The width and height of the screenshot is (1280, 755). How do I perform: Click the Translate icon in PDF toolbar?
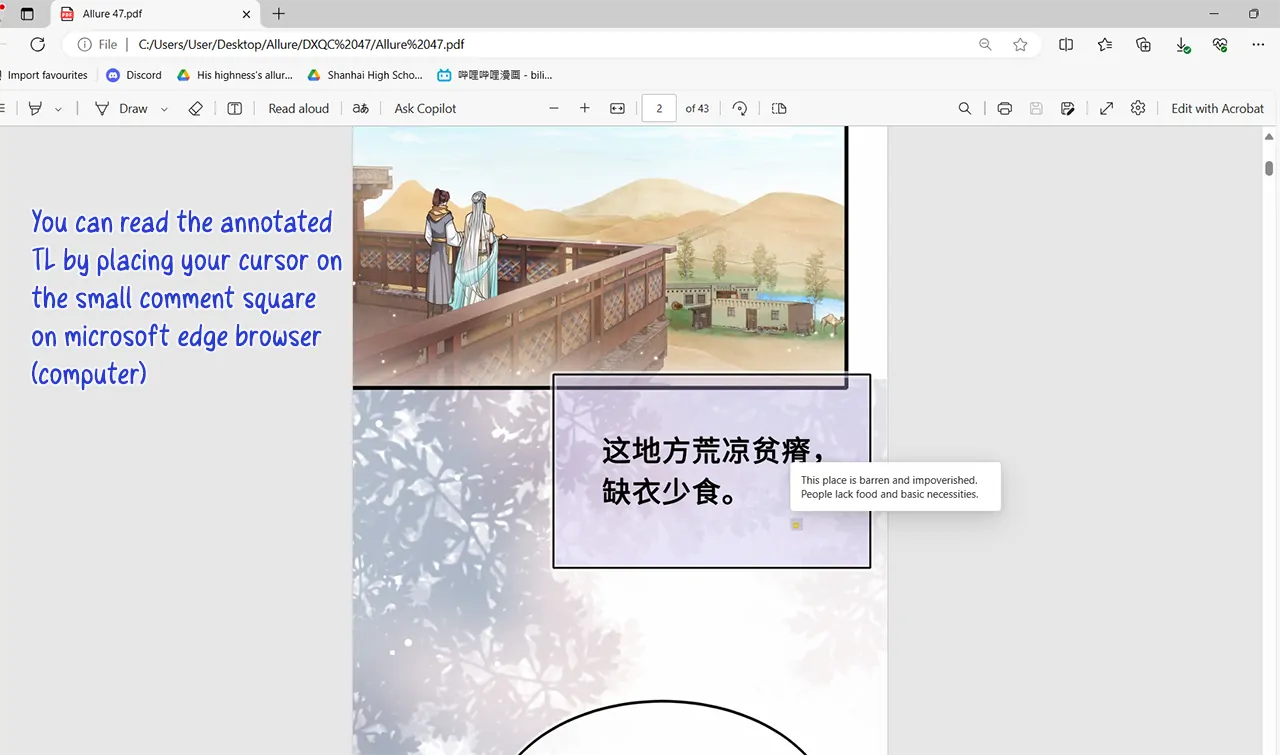(x=361, y=108)
